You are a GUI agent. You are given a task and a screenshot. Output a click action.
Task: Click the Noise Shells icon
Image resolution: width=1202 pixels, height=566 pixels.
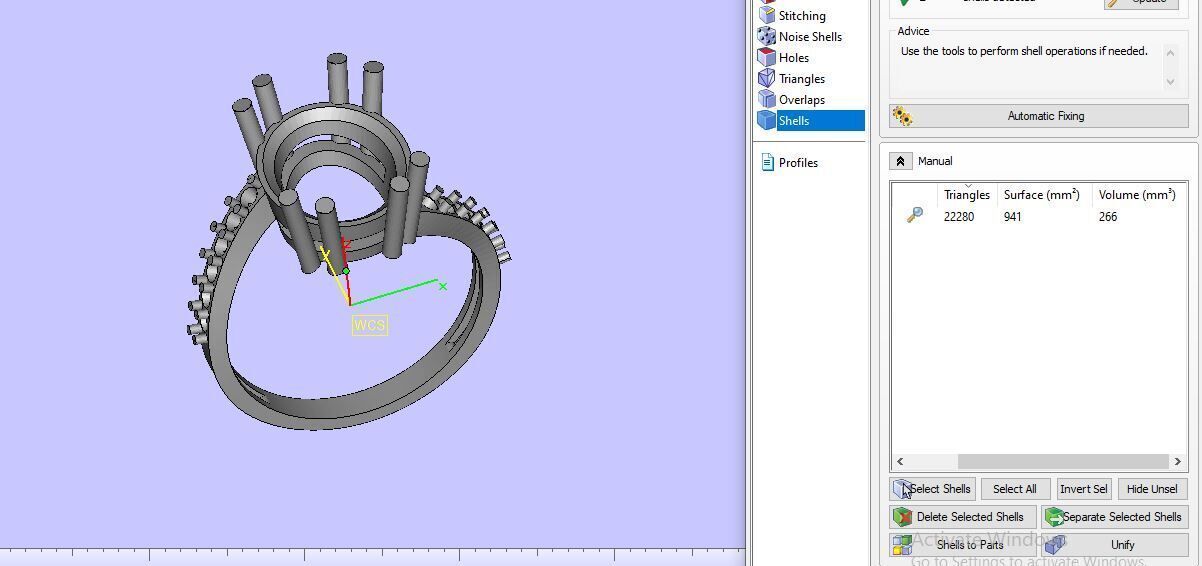tap(766, 36)
